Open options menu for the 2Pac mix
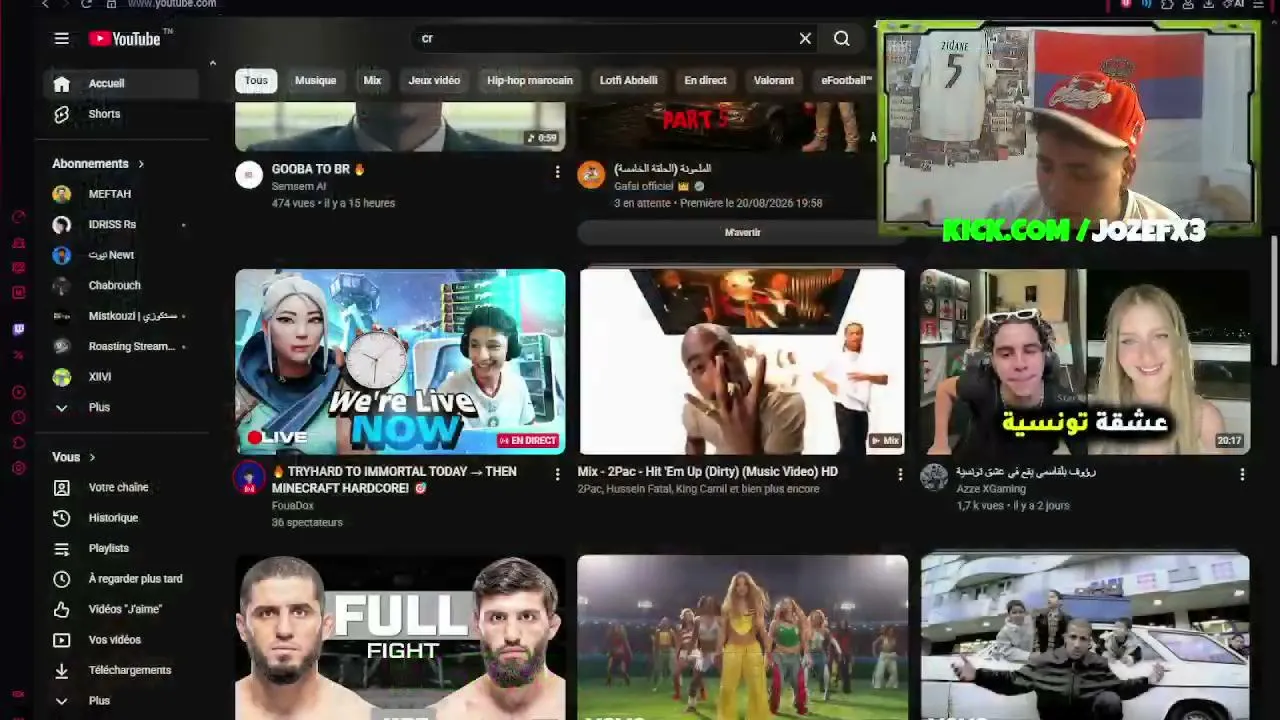 point(900,475)
